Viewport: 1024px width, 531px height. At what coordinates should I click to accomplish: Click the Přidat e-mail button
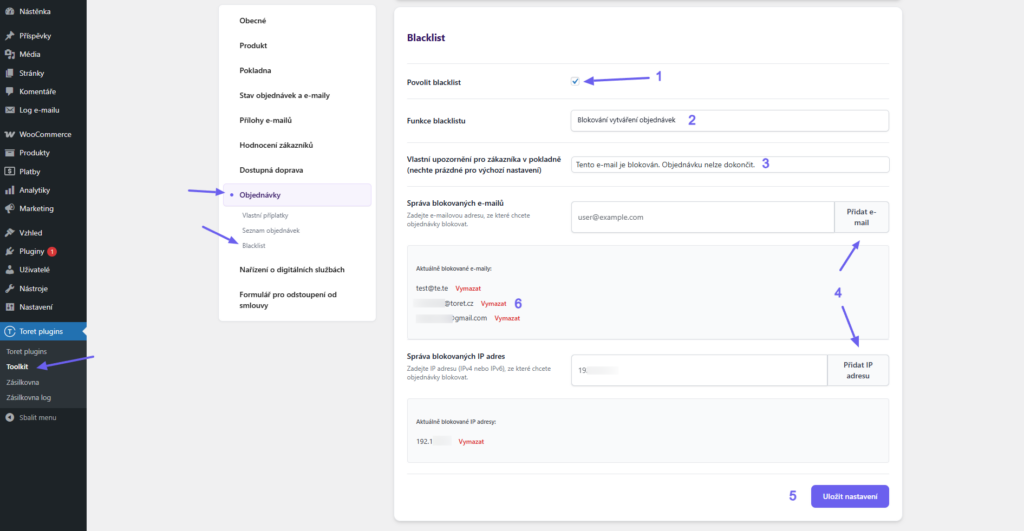(861, 217)
